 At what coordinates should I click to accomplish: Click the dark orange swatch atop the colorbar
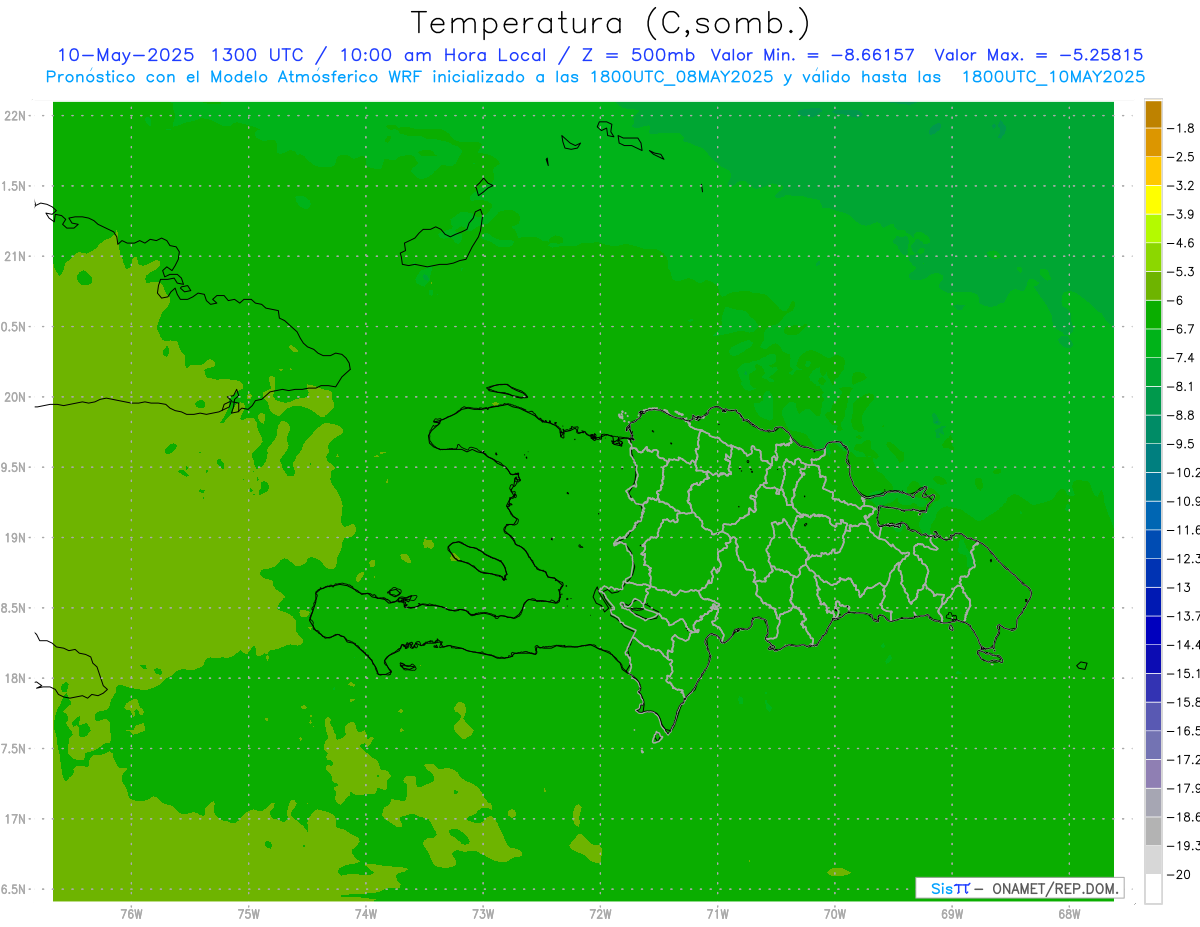pos(1153,114)
